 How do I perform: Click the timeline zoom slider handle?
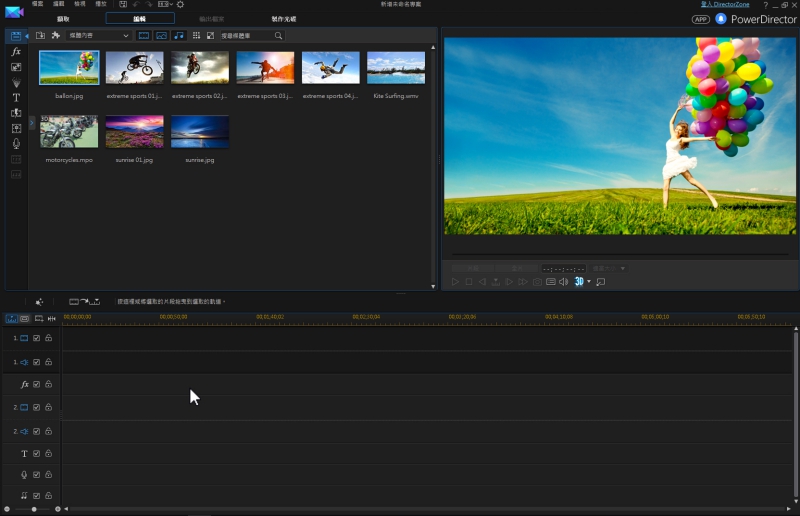pyautogui.click(x=34, y=509)
